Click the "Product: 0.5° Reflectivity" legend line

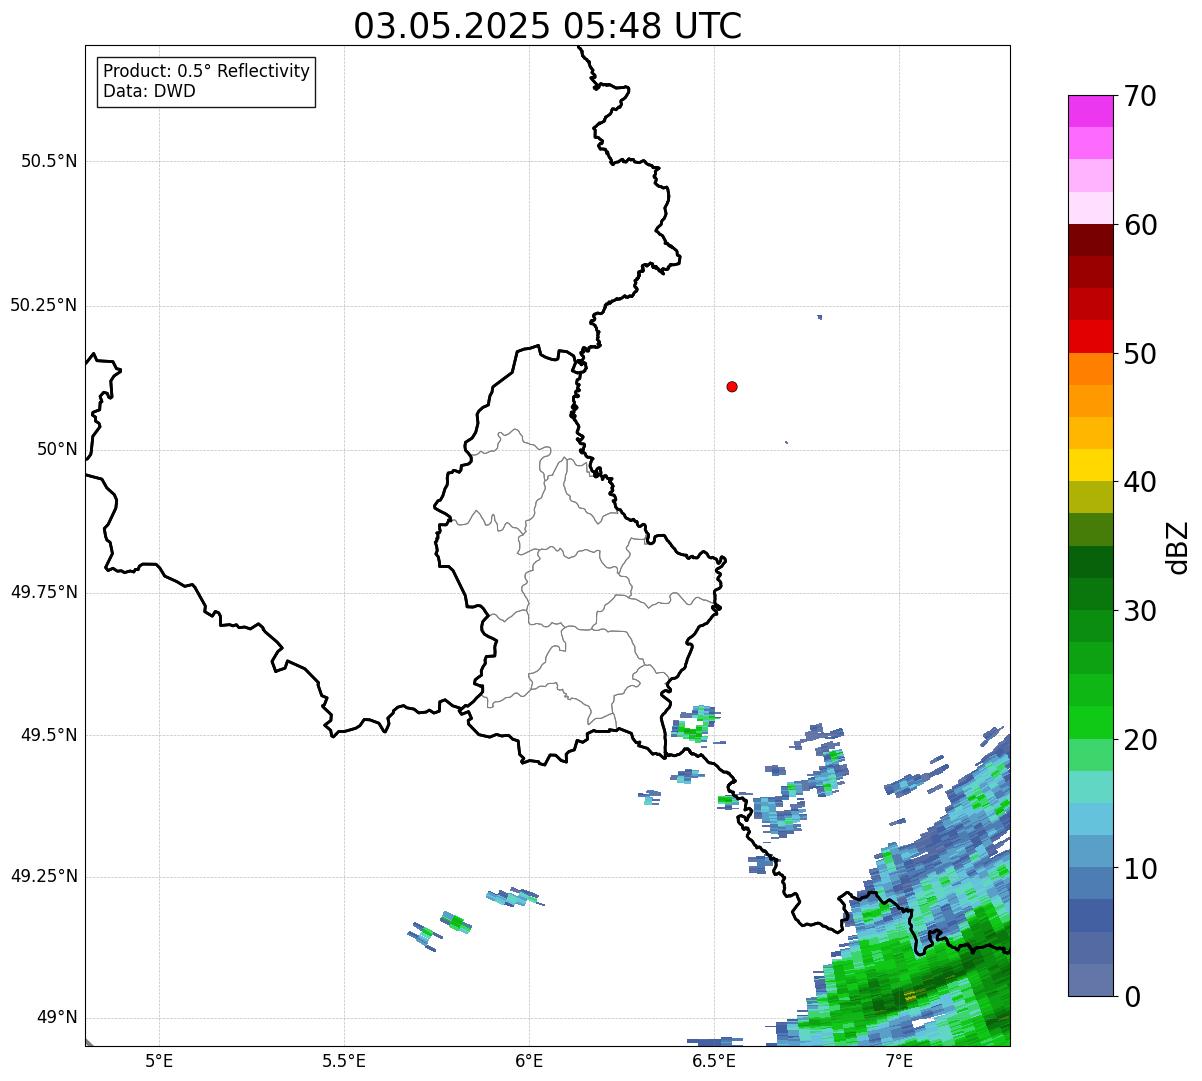pos(206,72)
